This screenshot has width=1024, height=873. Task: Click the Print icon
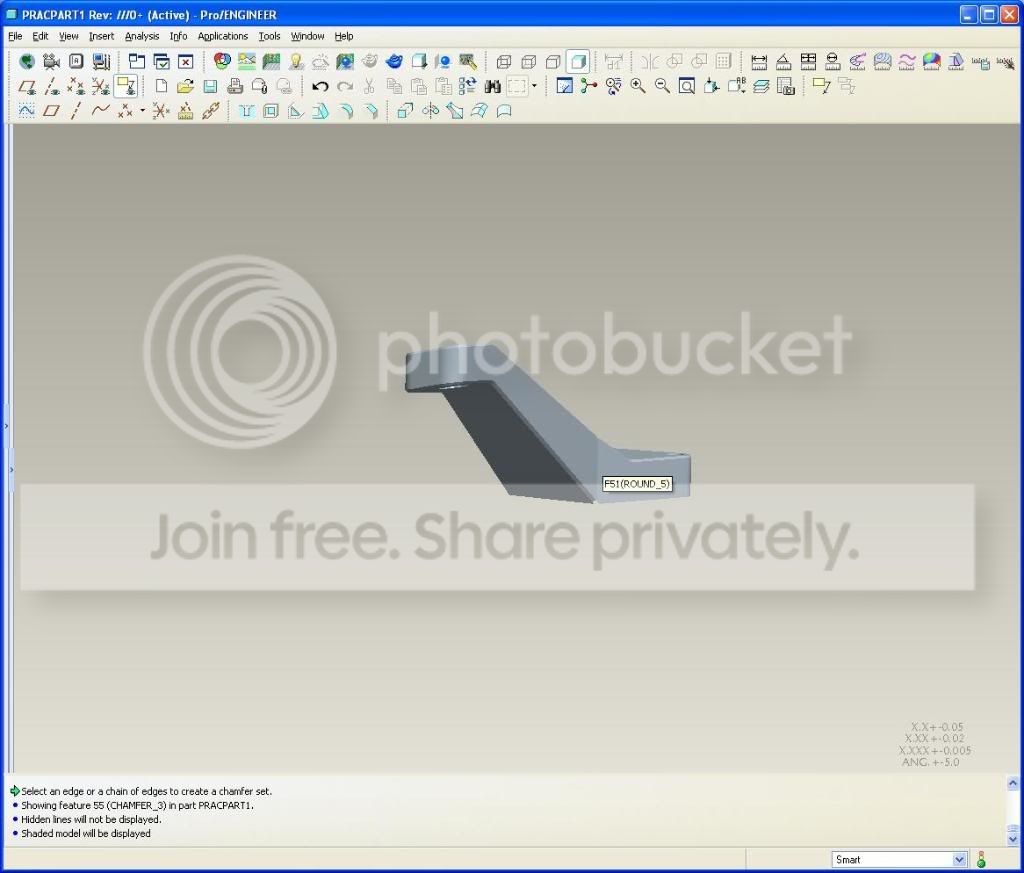click(x=235, y=86)
